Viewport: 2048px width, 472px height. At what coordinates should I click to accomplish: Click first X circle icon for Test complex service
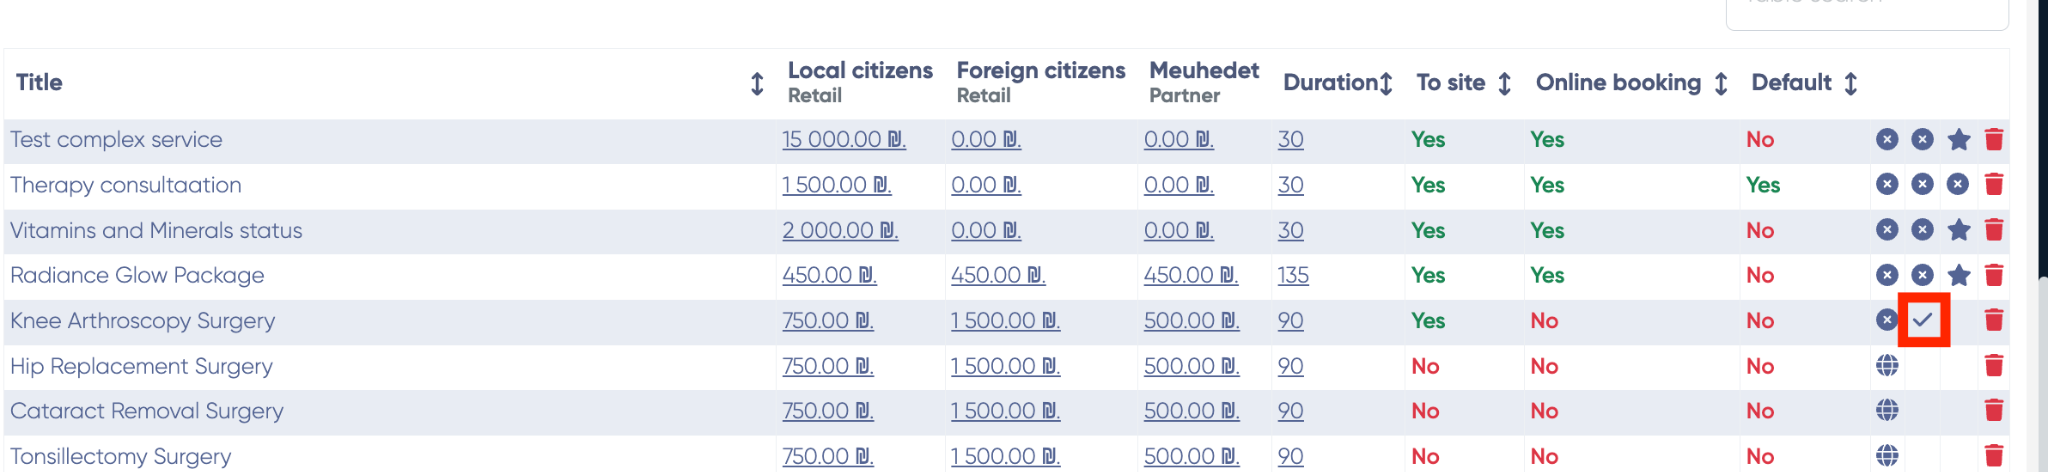click(1887, 140)
